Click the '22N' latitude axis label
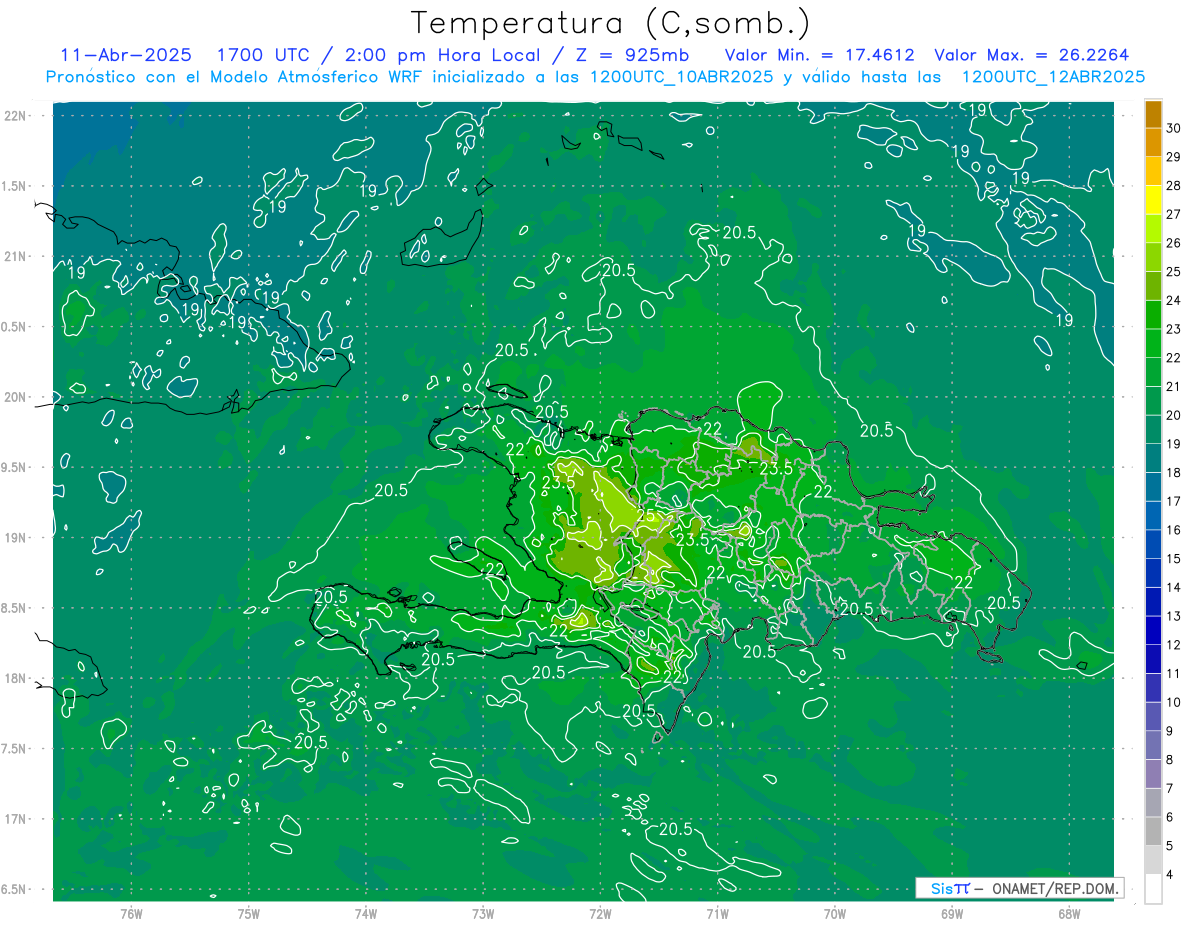 click(15, 115)
